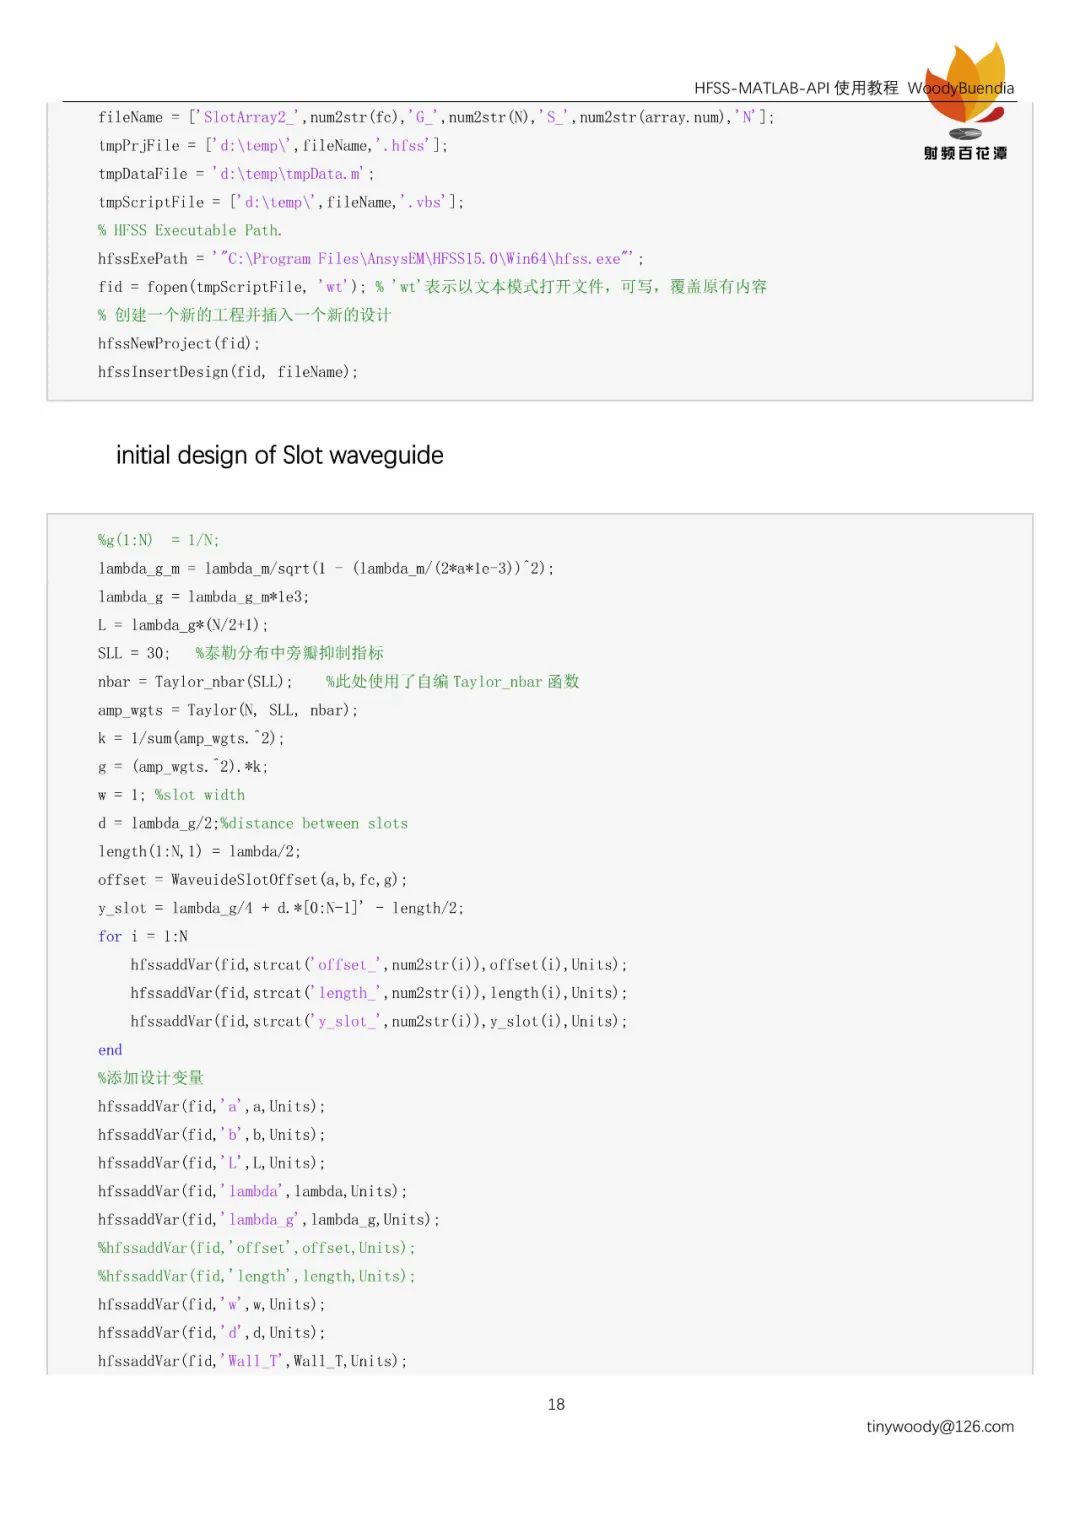Viewport: 1080px width, 1527px height.
Task: Click the commented "%g(1:N) = 1/N;" line
Action: point(158,540)
